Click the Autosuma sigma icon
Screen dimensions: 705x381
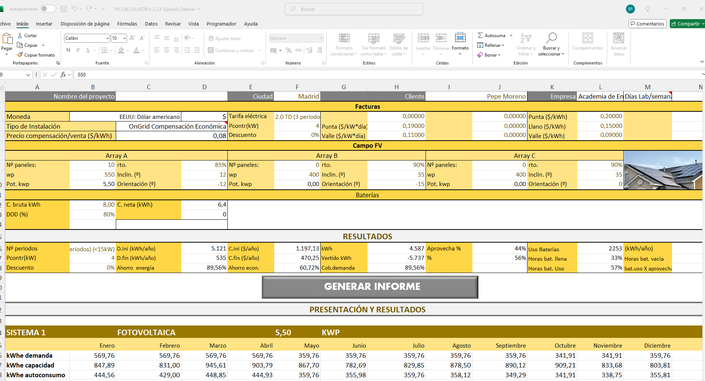pyautogui.click(x=480, y=35)
